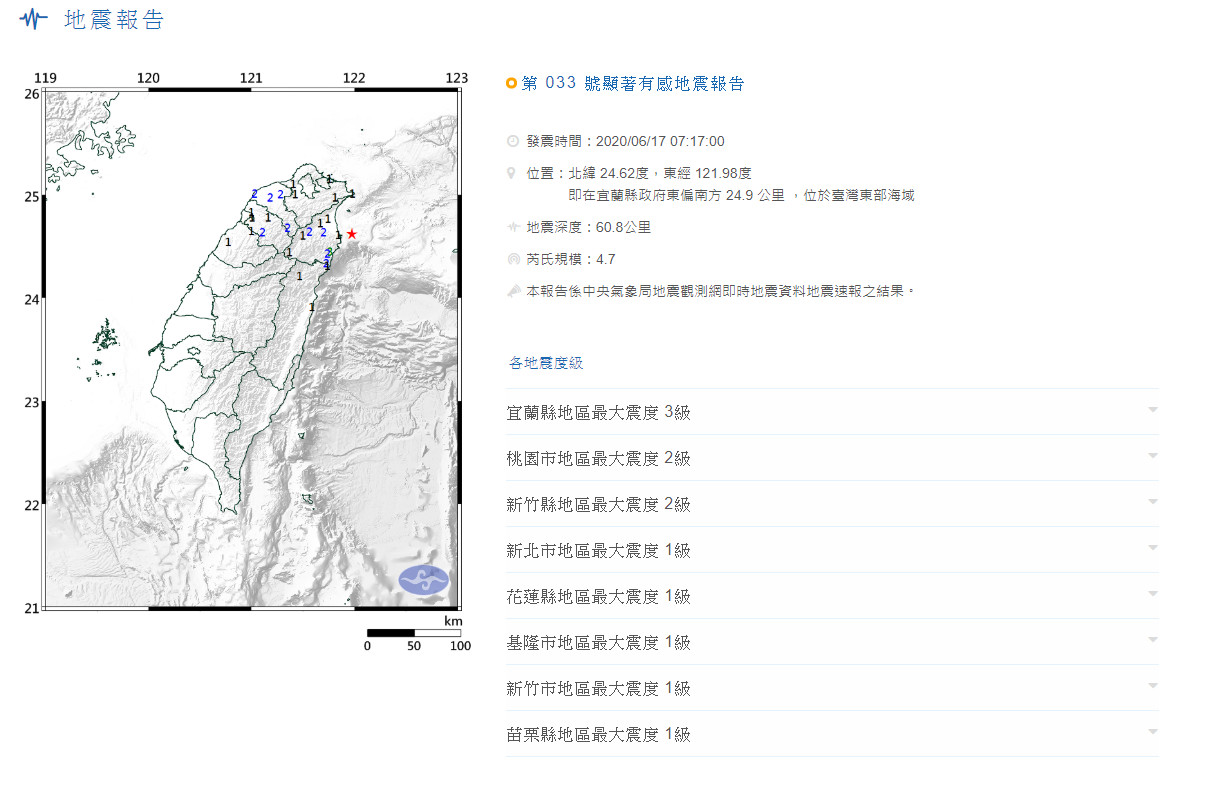This screenshot has width=1225, height=797.
Task: Click the pushpin icon before the report note
Action: [513, 291]
